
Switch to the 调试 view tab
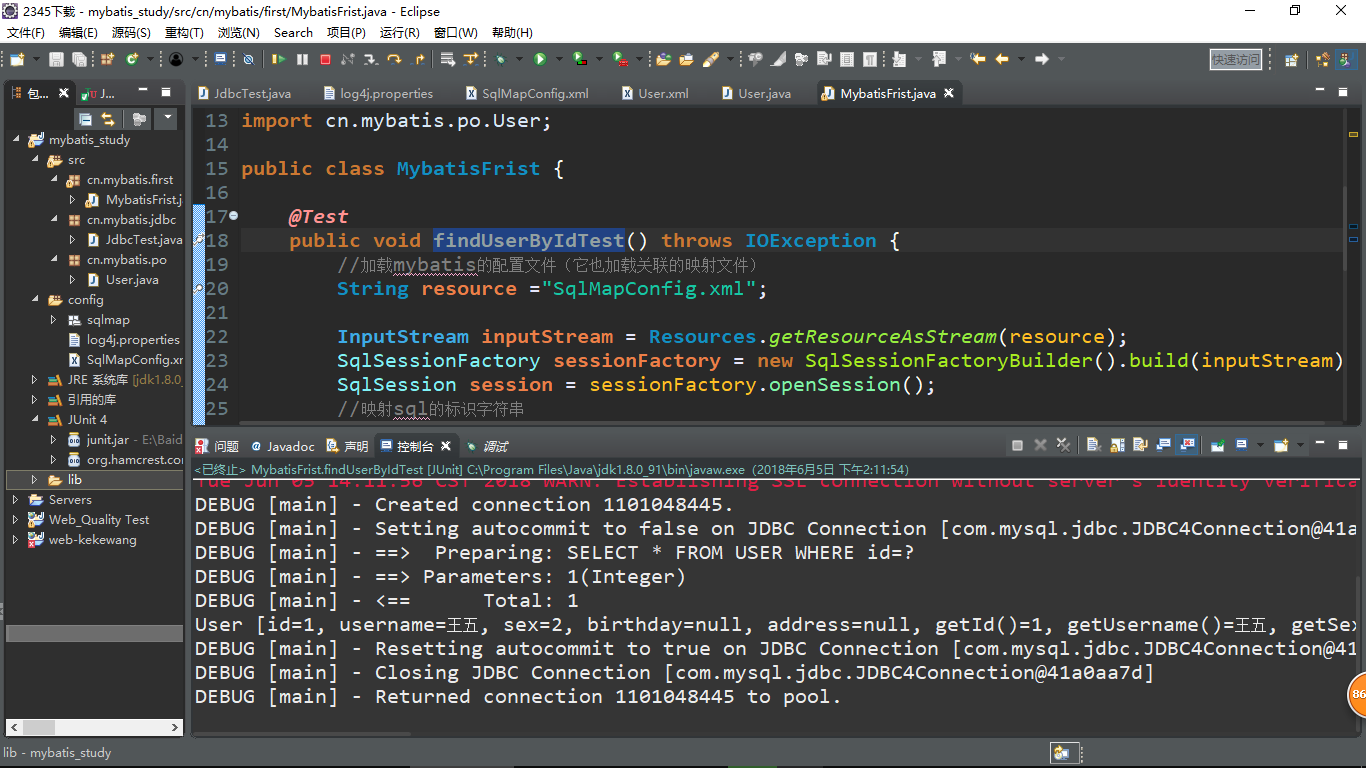pos(486,446)
